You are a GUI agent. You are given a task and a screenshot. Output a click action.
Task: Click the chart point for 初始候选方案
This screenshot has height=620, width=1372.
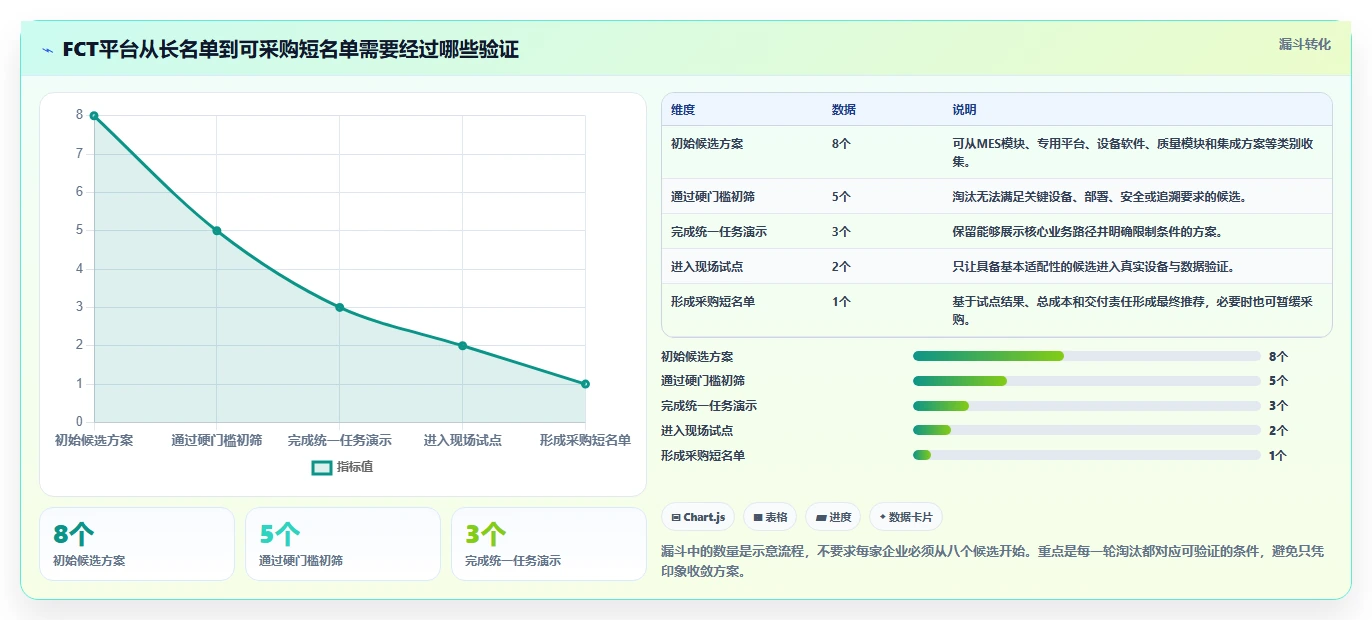[x=94, y=116]
